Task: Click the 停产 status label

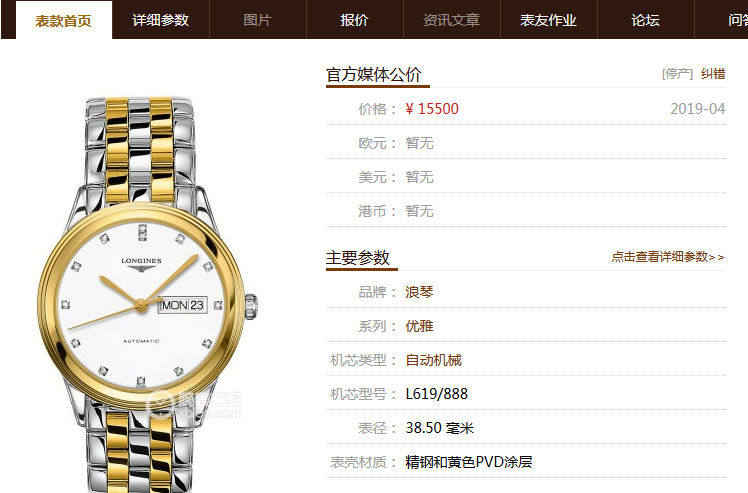Action: point(677,74)
